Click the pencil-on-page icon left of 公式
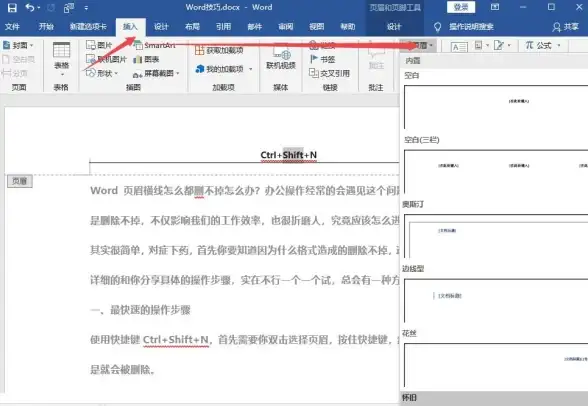Viewport: 588px width, 406px height. click(499, 45)
